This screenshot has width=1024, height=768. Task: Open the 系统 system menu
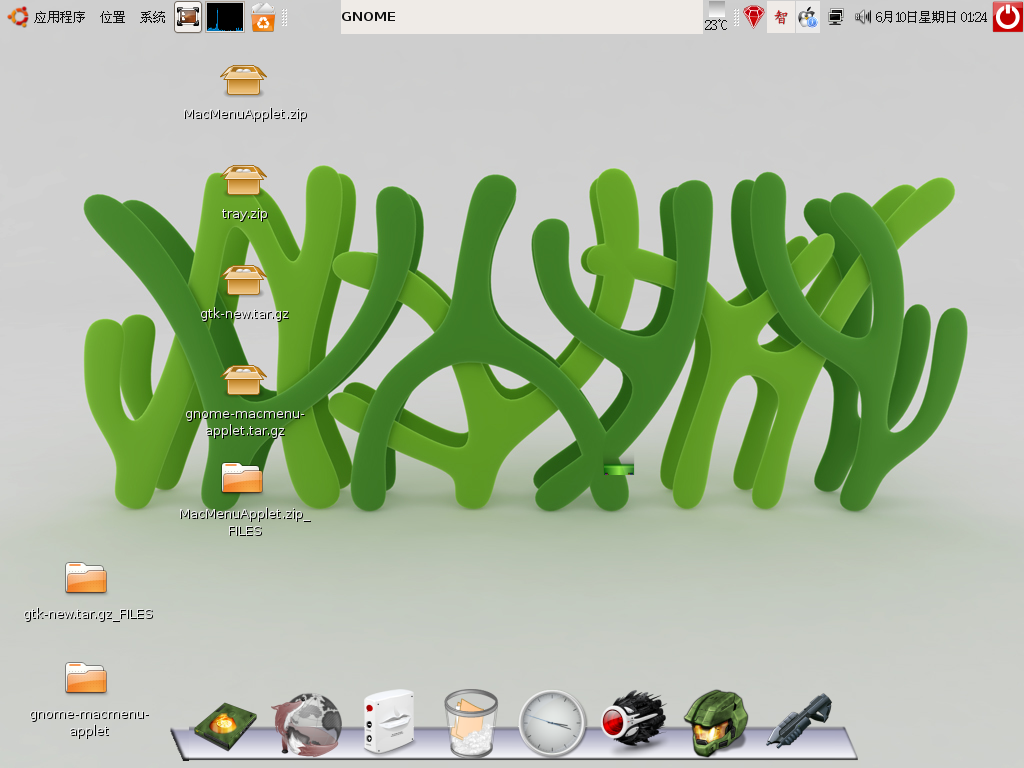(x=152, y=17)
